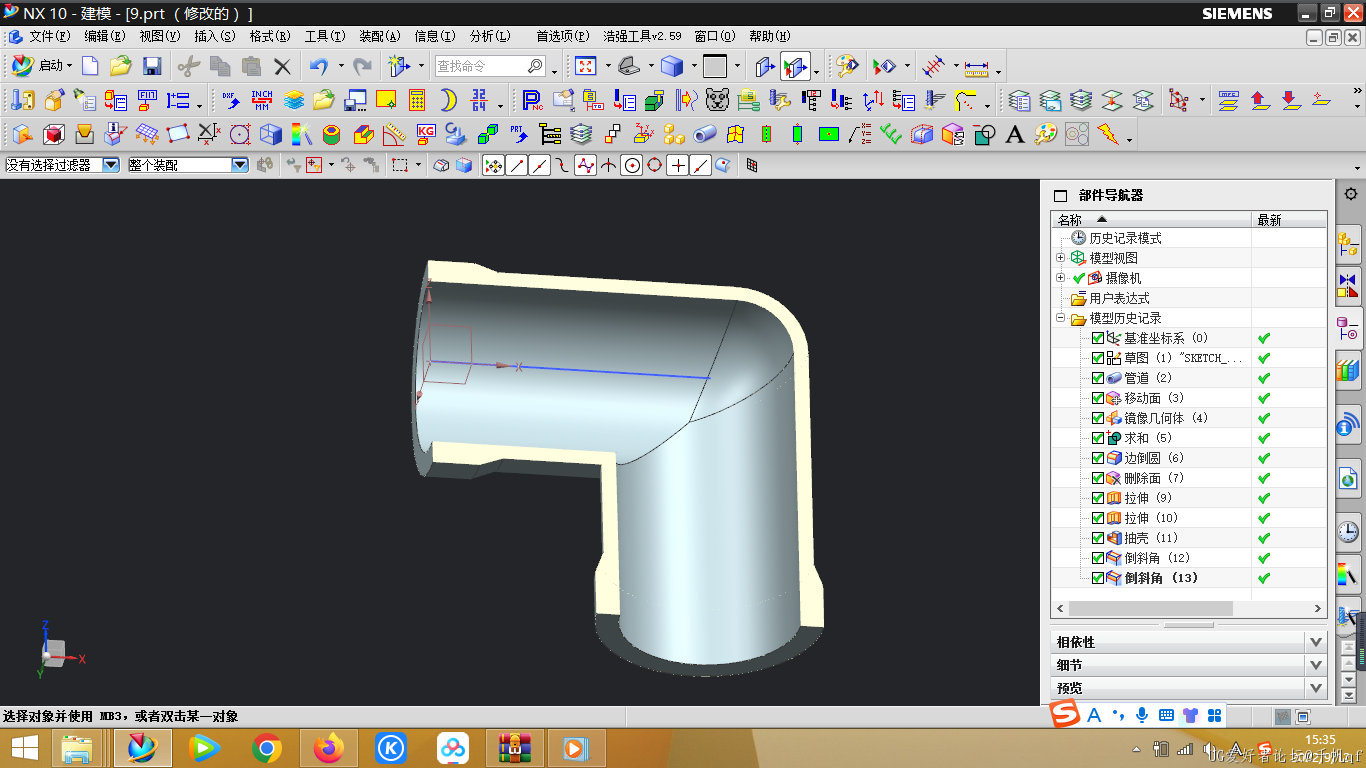Collapse the 模型历史记录 tree node
The image size is (1366, 768).
[x=1061, y=318]
